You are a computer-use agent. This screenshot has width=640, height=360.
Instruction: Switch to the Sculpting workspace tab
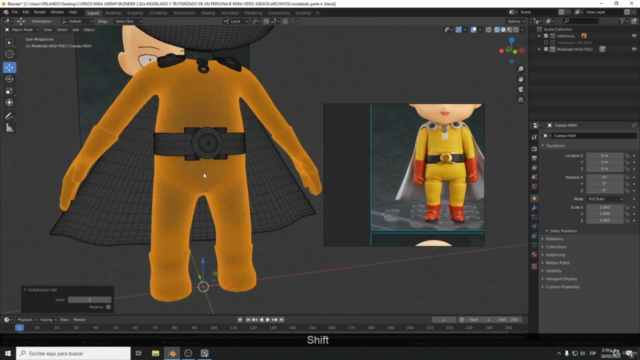[135, 13]
